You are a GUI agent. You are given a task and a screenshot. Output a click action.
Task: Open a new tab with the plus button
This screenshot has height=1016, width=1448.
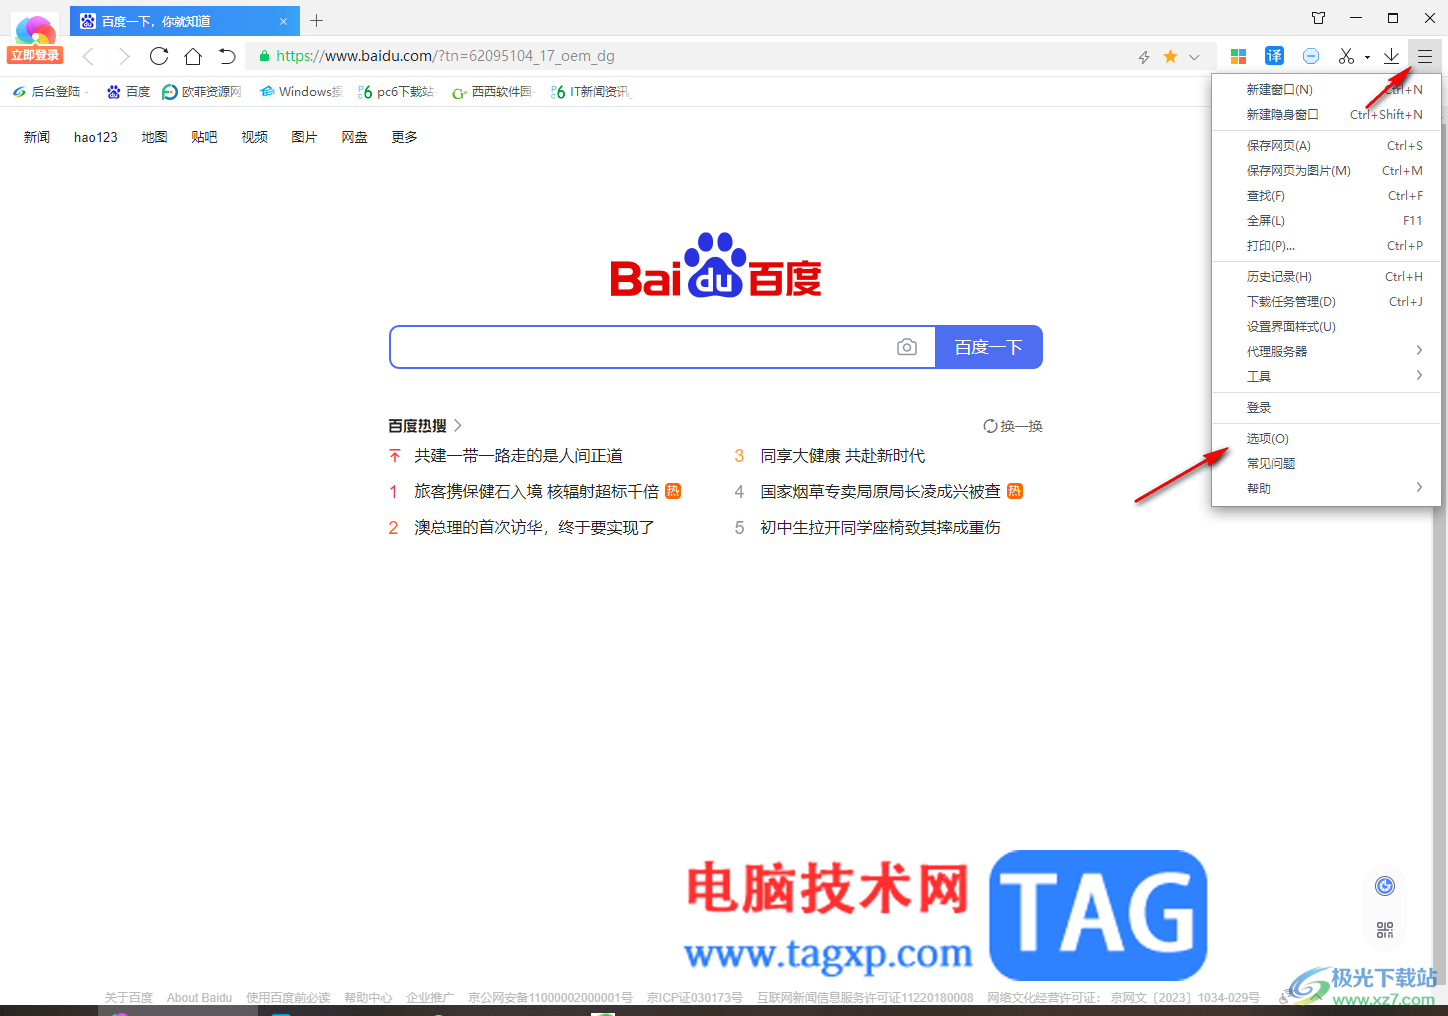(x=317, y=20)
